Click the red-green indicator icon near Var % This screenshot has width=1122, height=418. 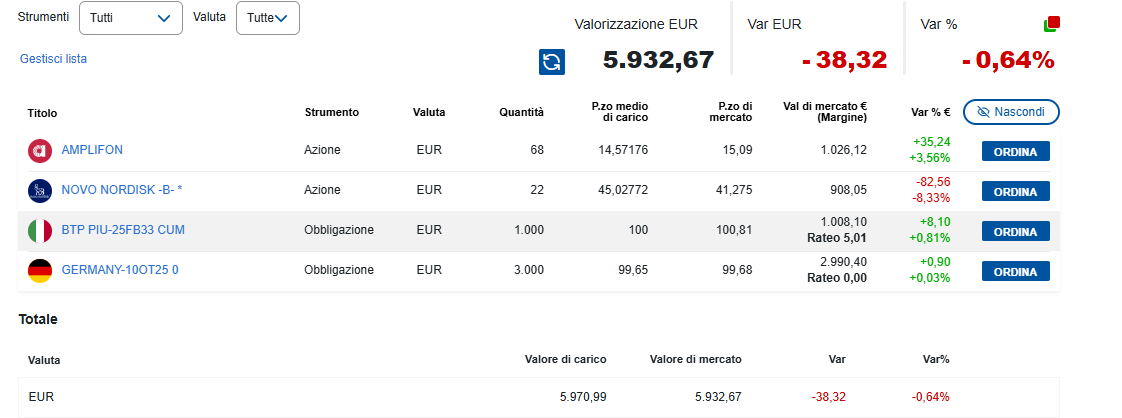[1051, 24]
